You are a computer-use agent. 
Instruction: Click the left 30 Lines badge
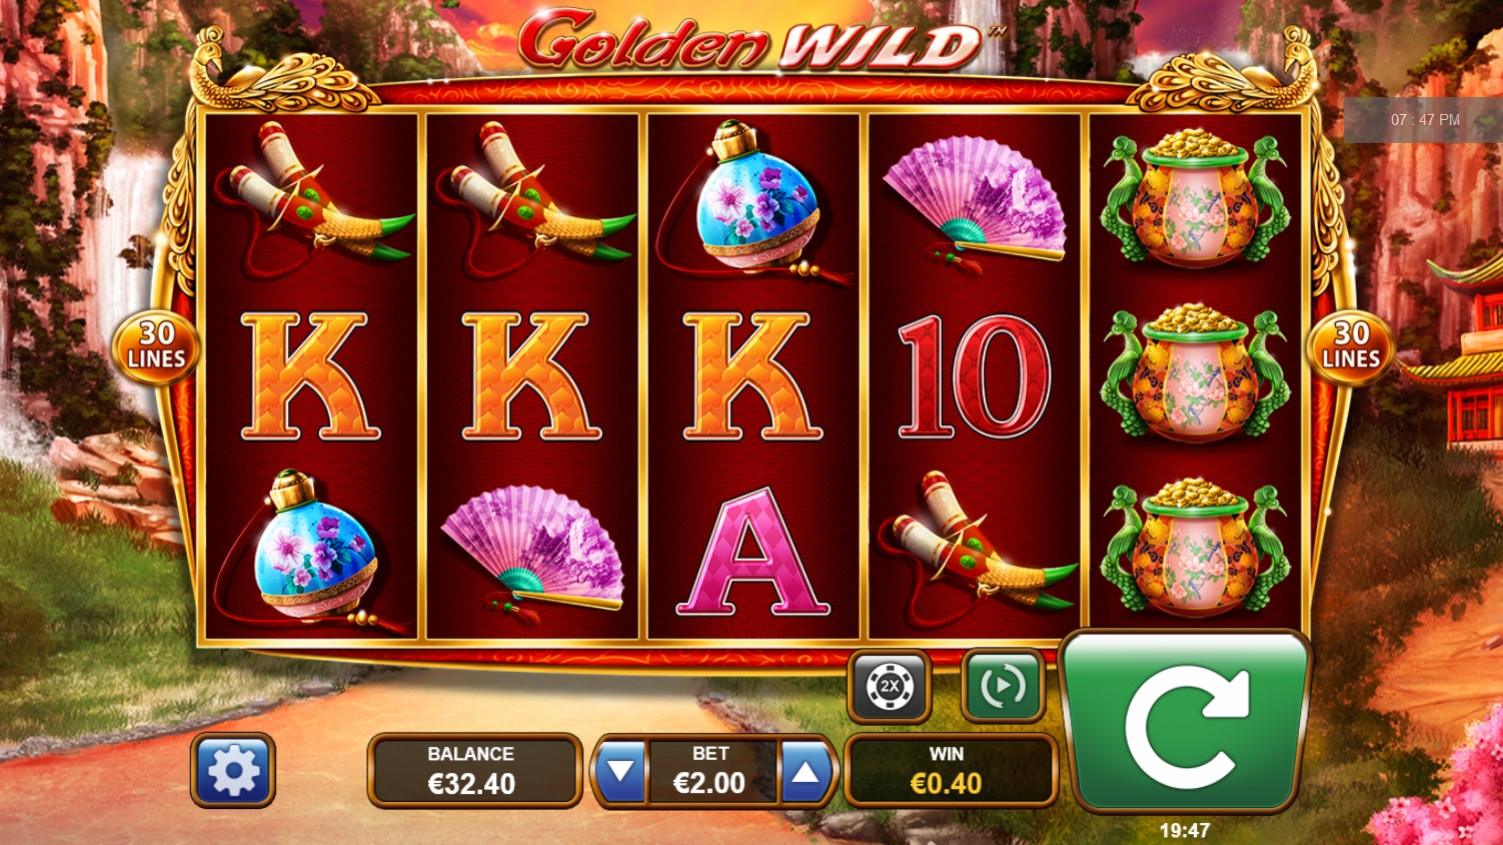[x=156, y=346]
